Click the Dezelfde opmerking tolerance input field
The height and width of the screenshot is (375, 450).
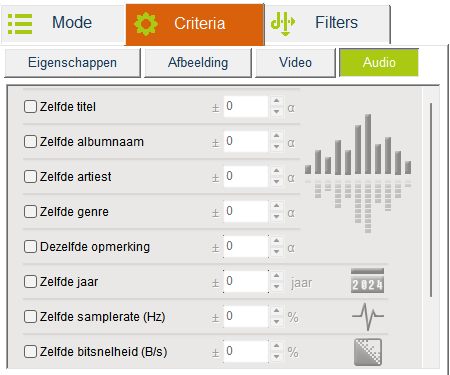coord(246,247)
